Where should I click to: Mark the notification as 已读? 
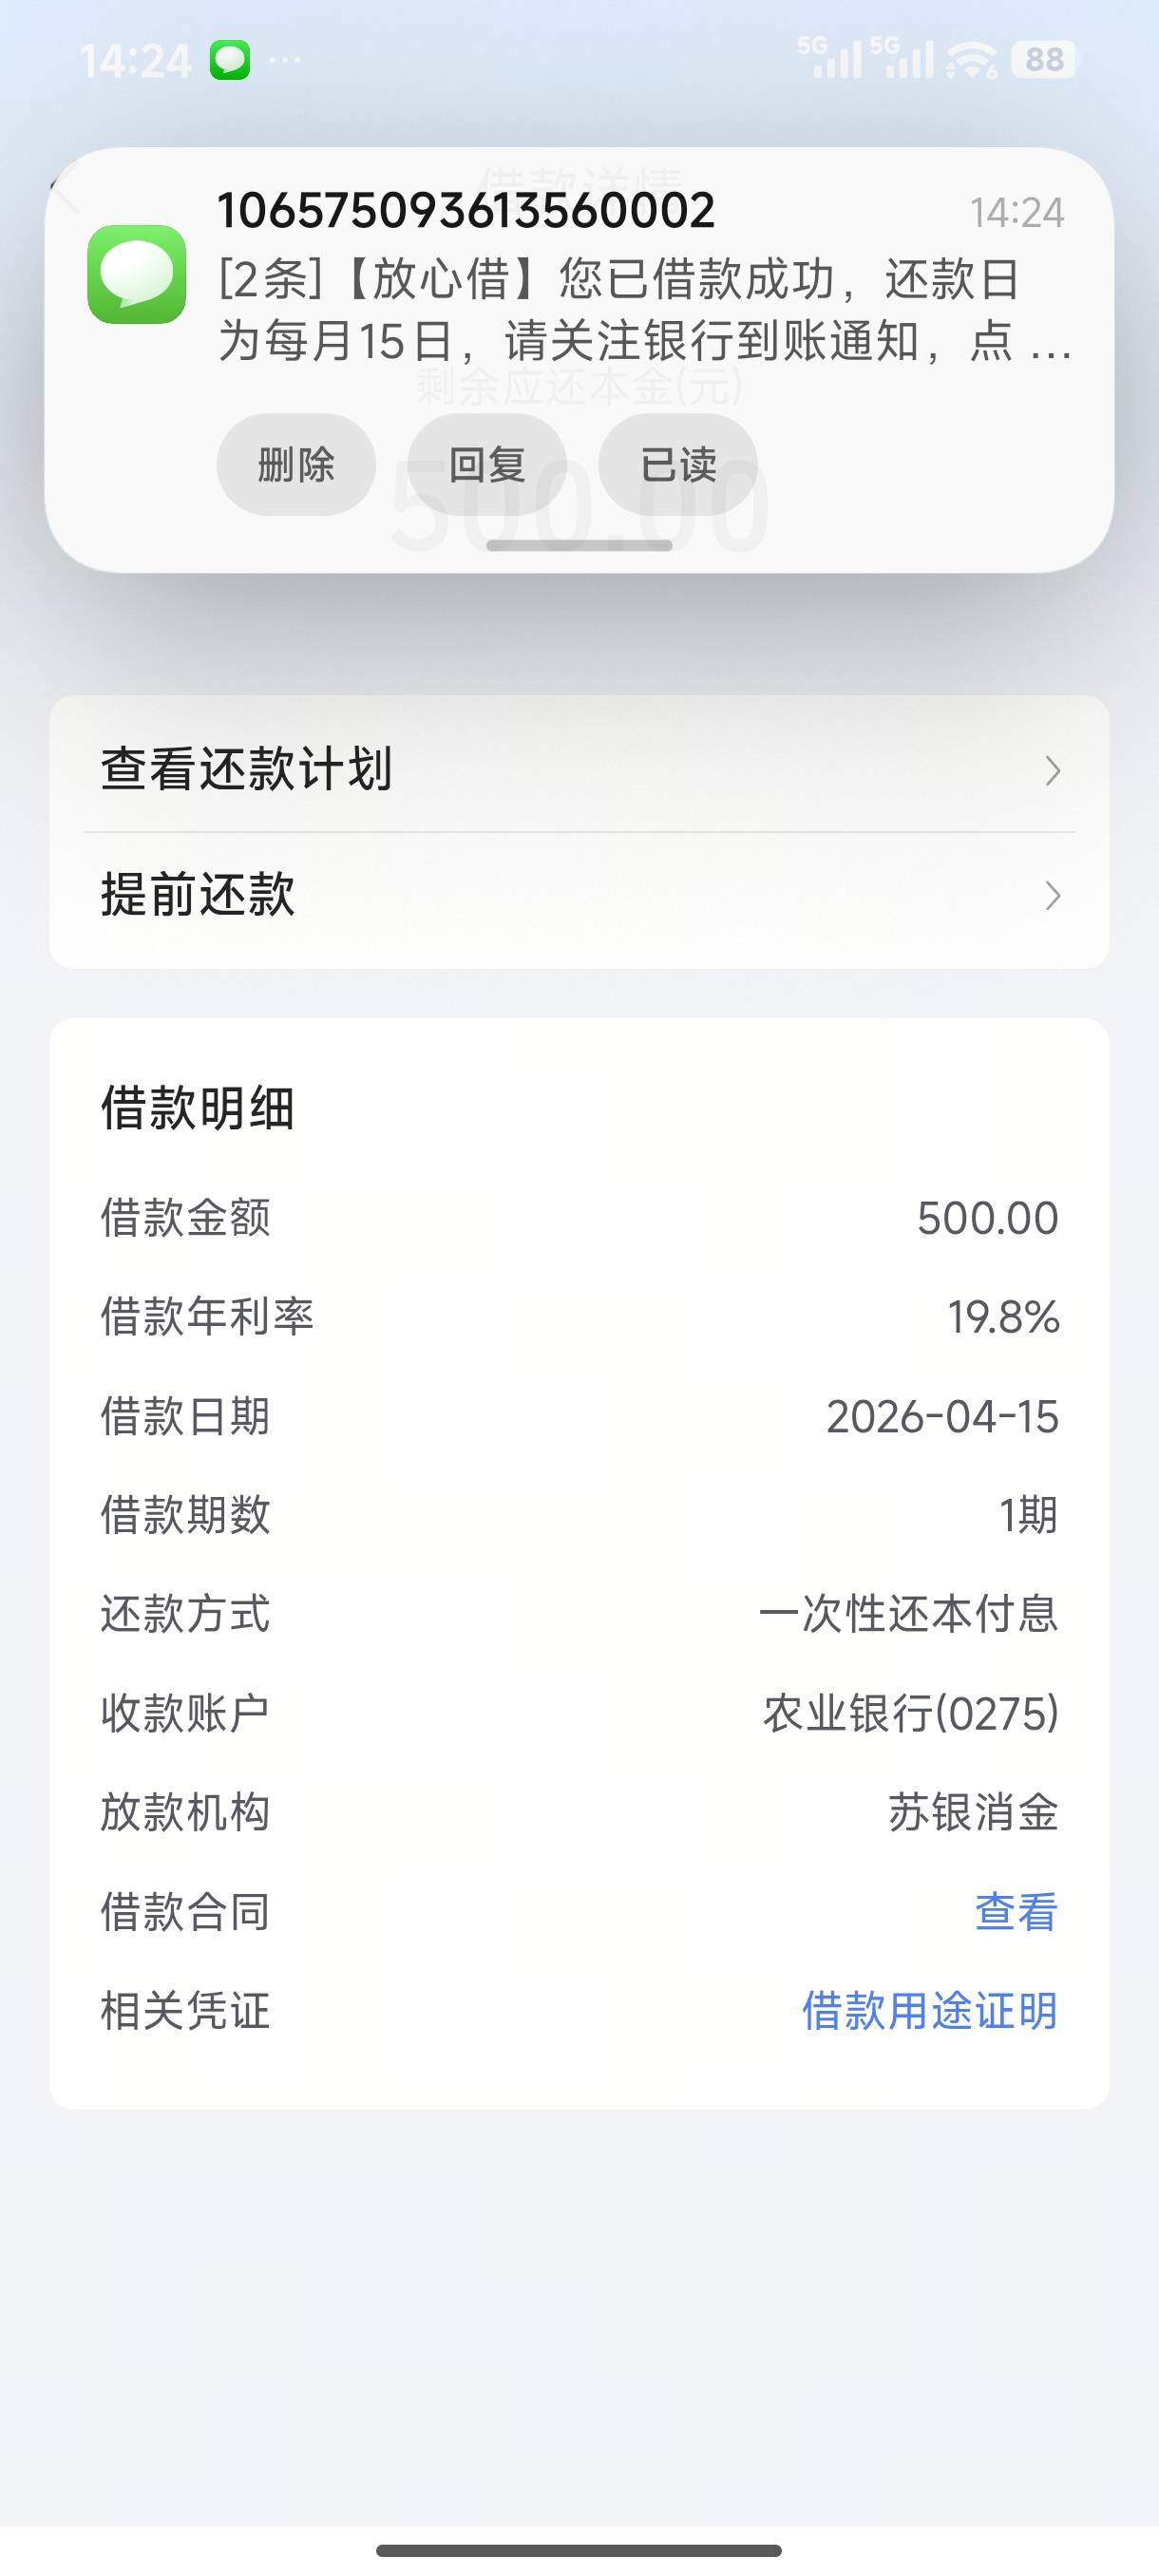pyautogui.click(x=678, y=465)
